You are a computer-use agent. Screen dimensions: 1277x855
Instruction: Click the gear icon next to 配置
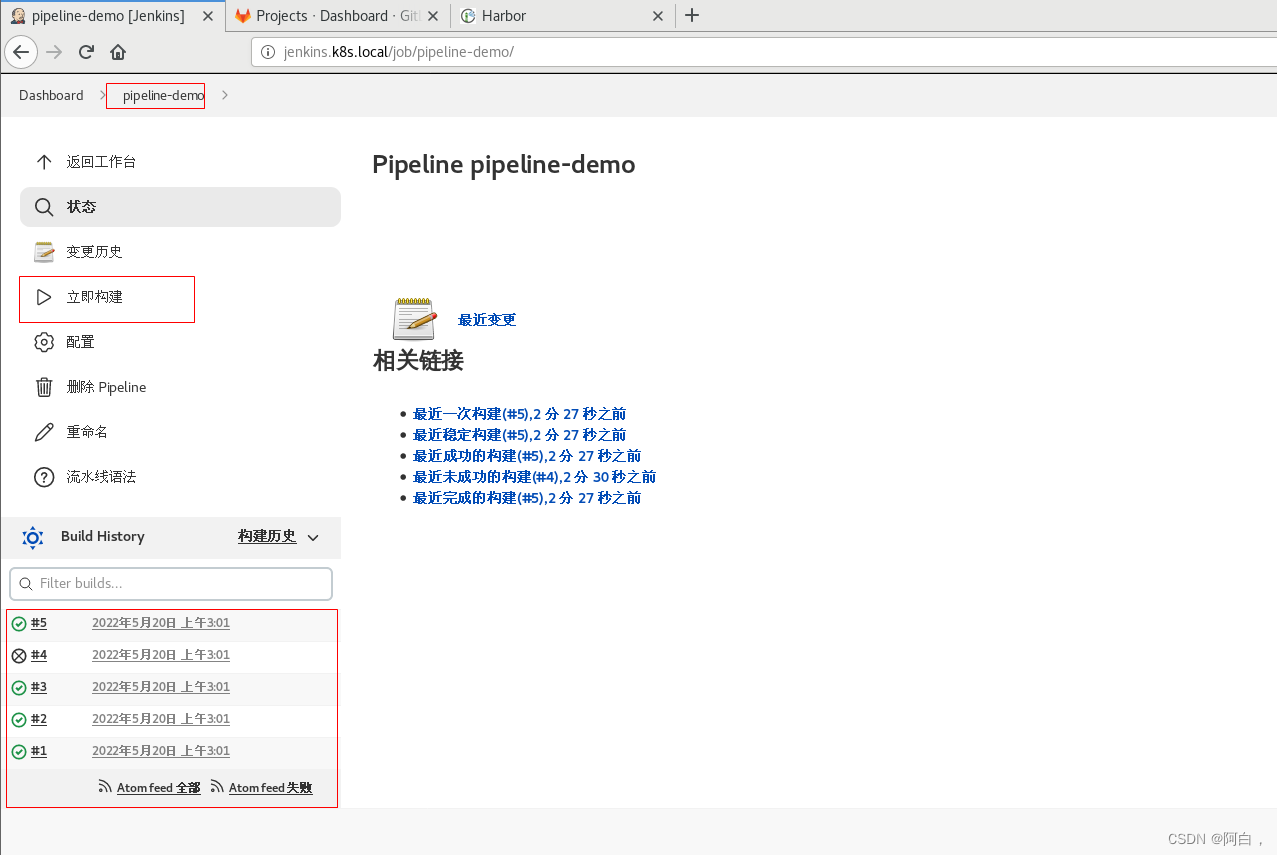(x=44, y=342)
